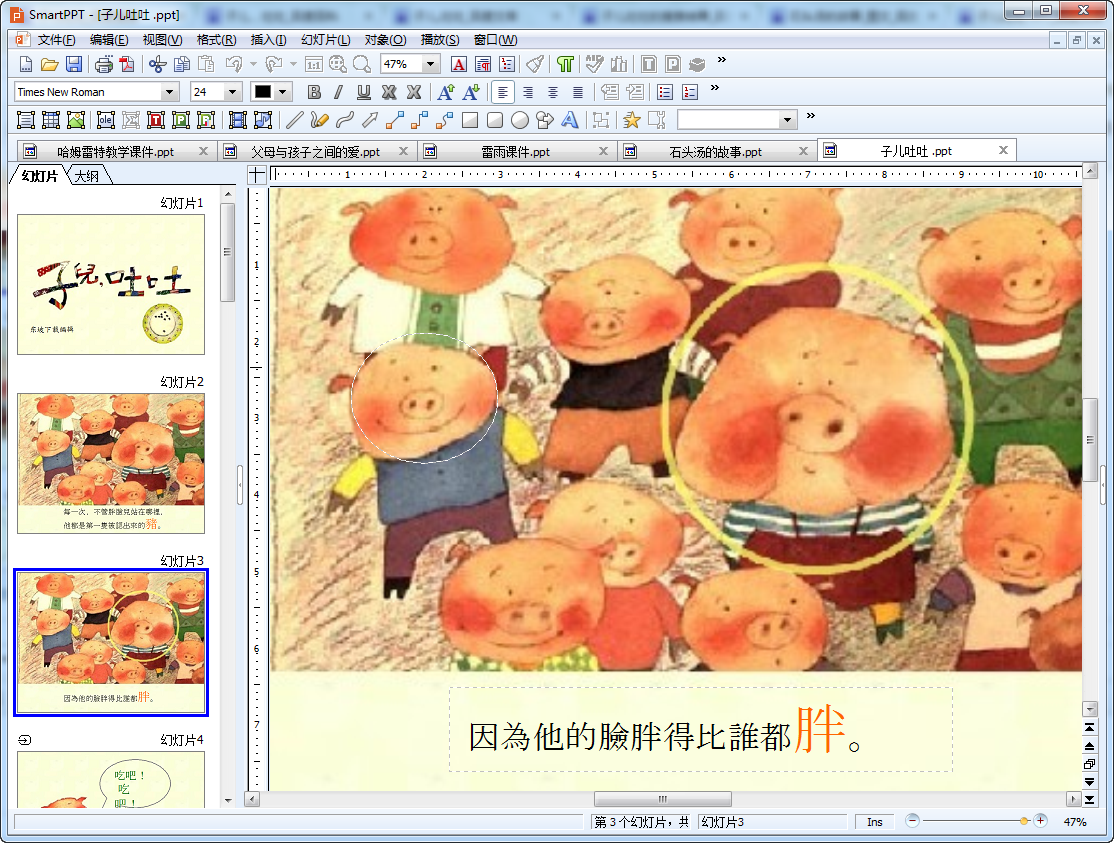Cut selection with the scissors icon

[157, 65]
